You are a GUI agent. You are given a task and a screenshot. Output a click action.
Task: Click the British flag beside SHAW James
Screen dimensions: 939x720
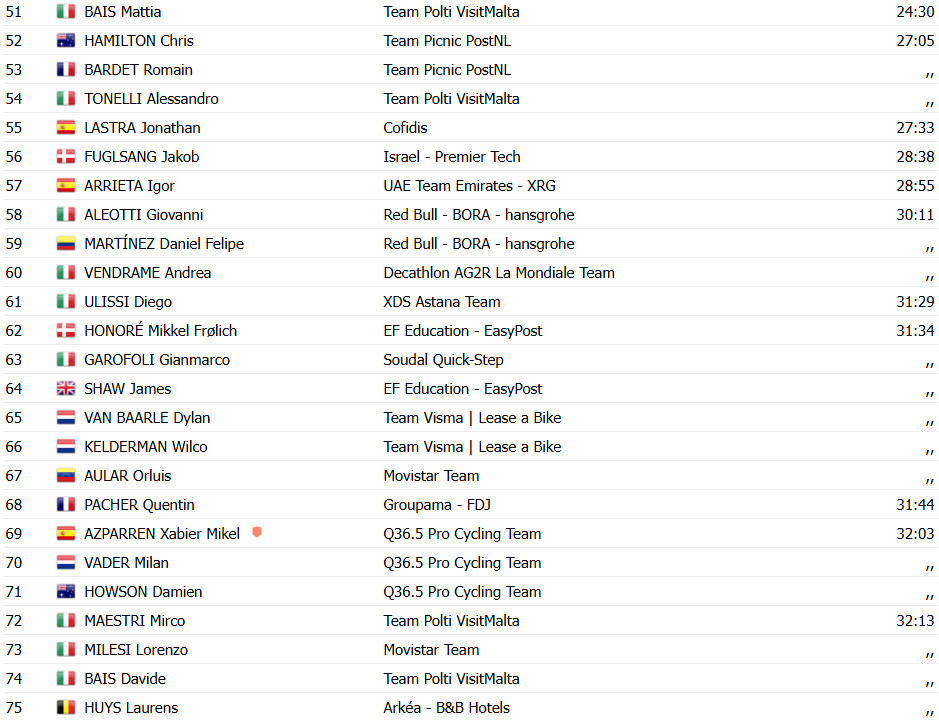click(x=66, y=388)
